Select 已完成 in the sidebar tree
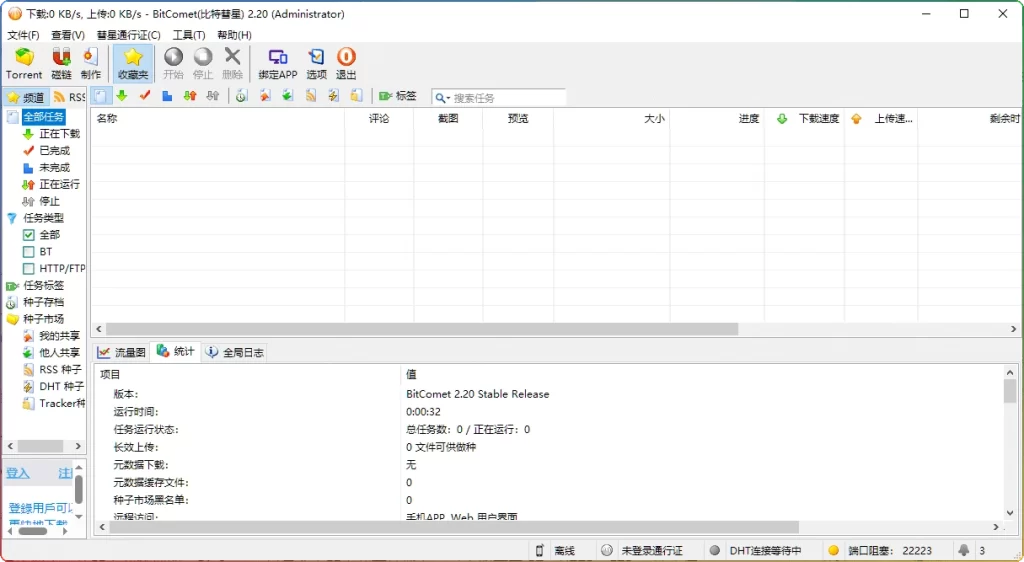 54,151
